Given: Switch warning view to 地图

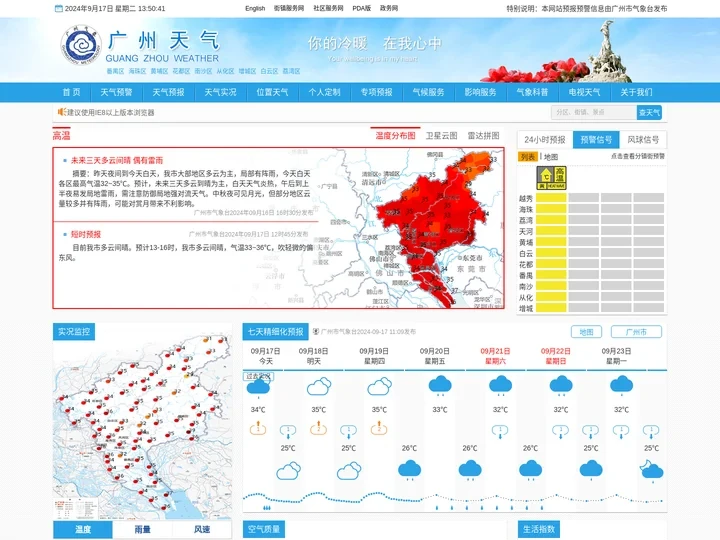Looking at the screenshot, I should [x=551, y=157].
